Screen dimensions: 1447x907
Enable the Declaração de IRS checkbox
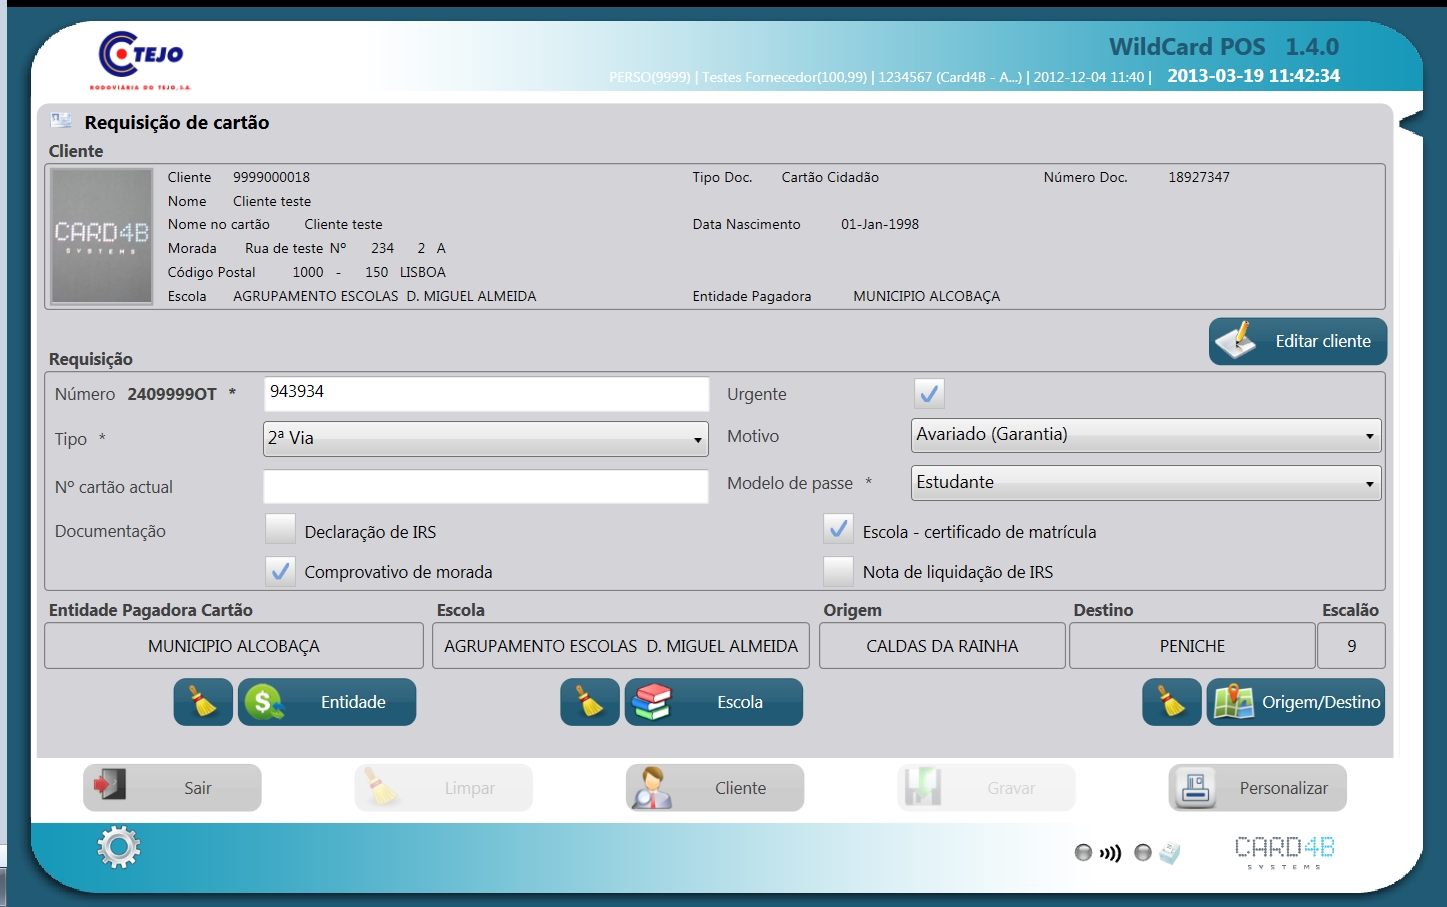(x=281, y=529)
